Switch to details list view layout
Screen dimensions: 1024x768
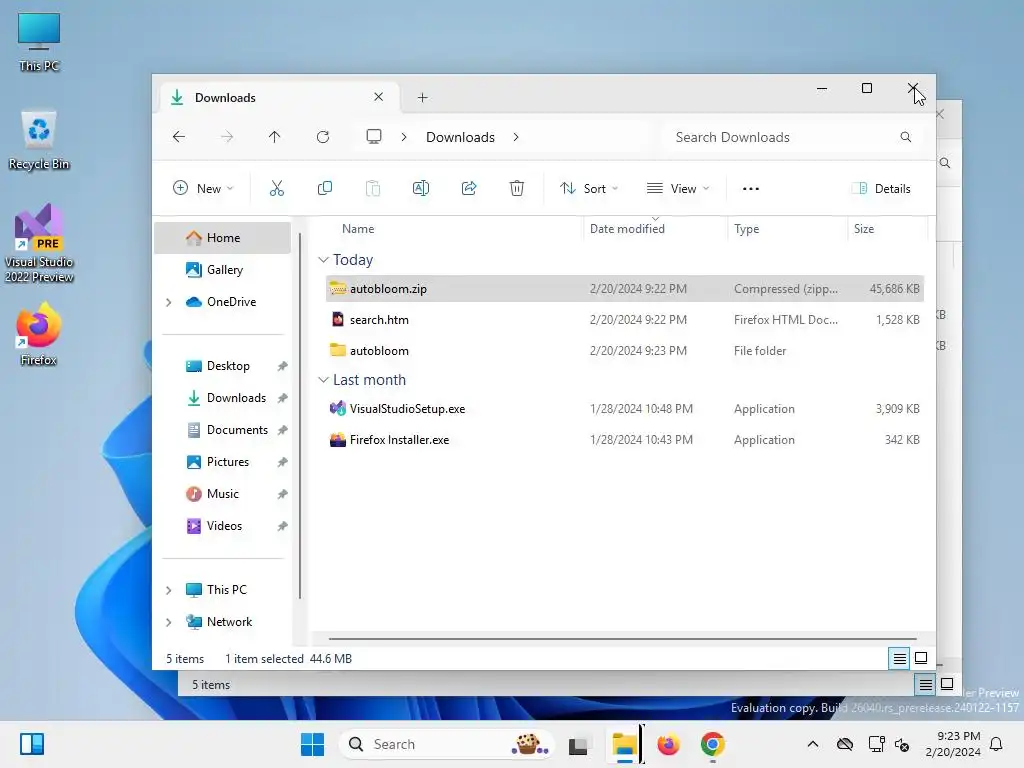click(899, 658)
